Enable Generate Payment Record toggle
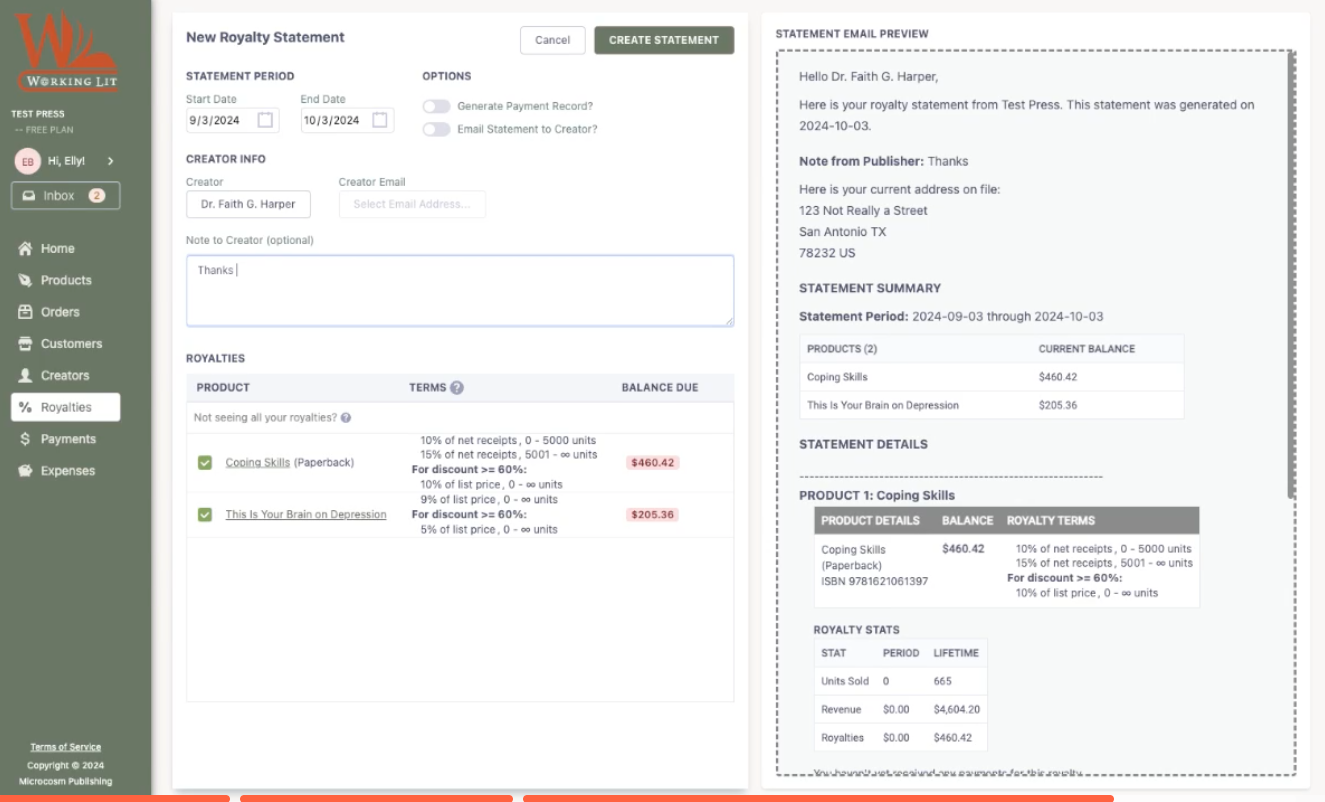The height and width of the screenshot is (802, 1325). pyautogui.click(x=436, y=106)
